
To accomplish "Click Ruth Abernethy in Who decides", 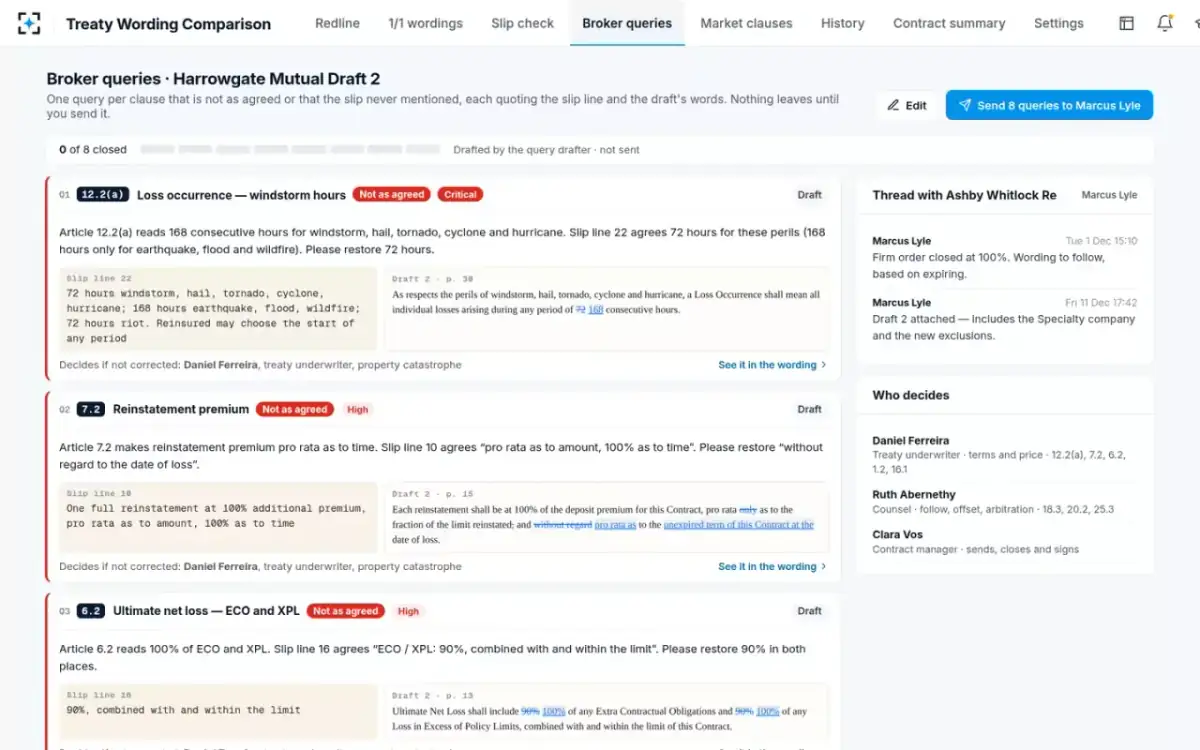I will (x=914, y=495).
